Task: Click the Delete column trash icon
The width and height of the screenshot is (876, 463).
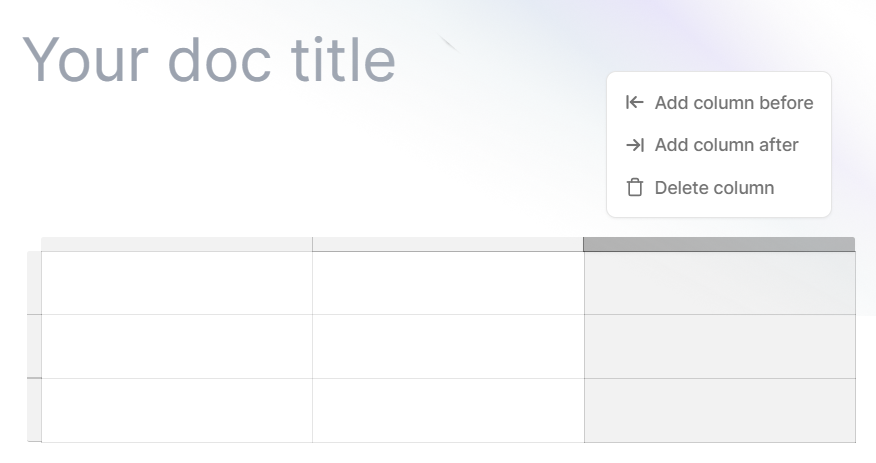Action: tap(634, 188)
